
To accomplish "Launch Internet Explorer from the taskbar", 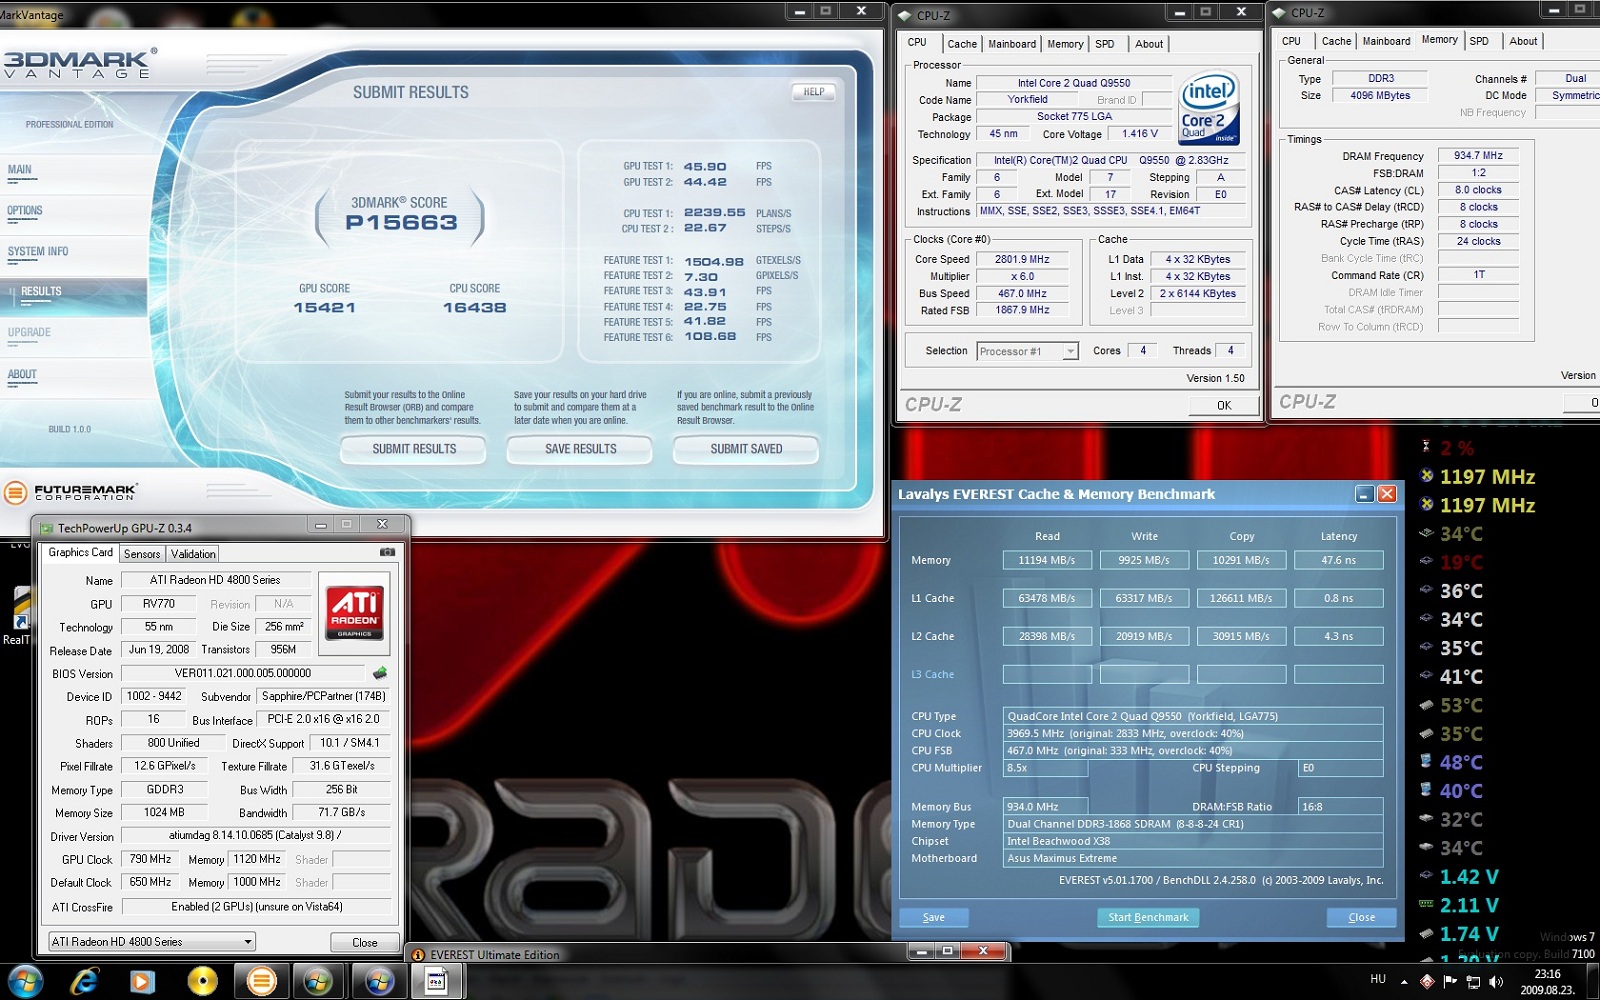I will click(84, 981).
